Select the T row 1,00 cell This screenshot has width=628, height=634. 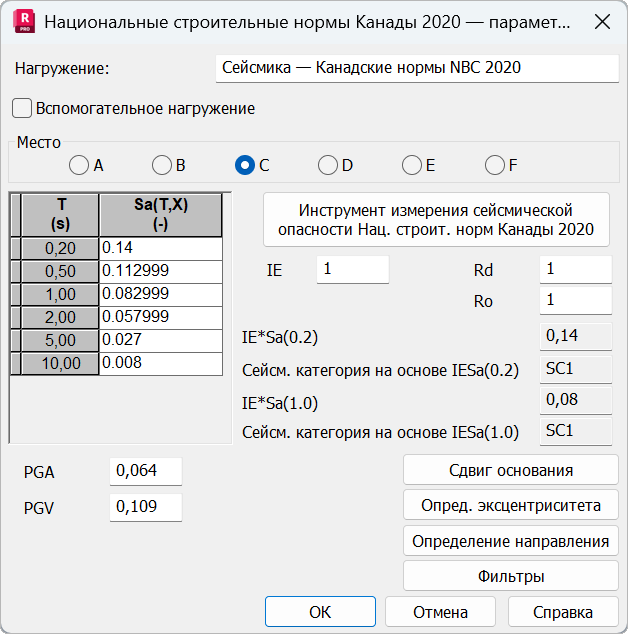60,294
